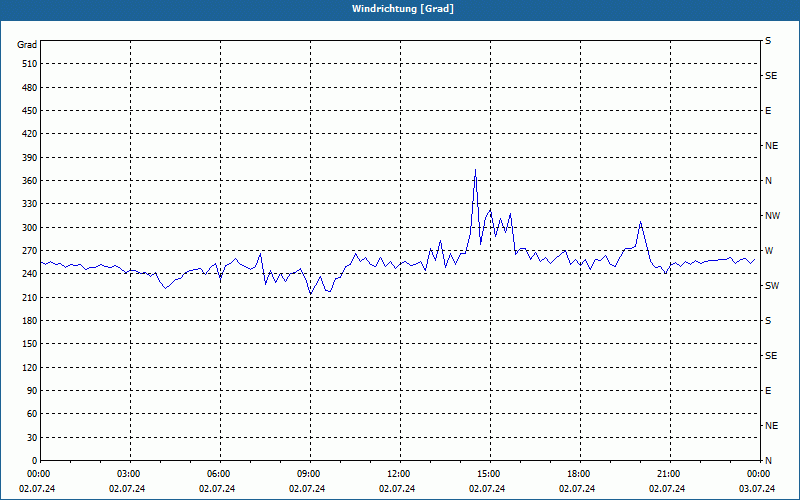
Task: Click the 00:00 label above date 03.07.24
Action: [758, 474]
